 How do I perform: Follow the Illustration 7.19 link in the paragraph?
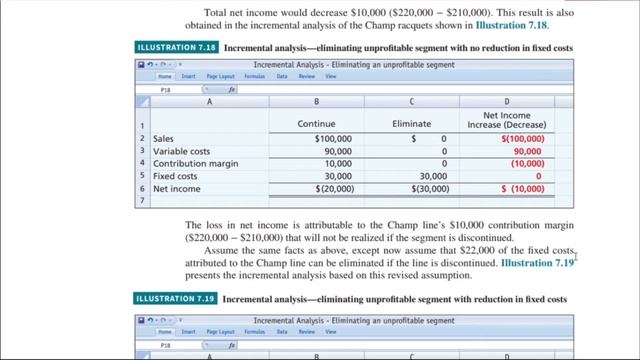[x=537, y=263]
